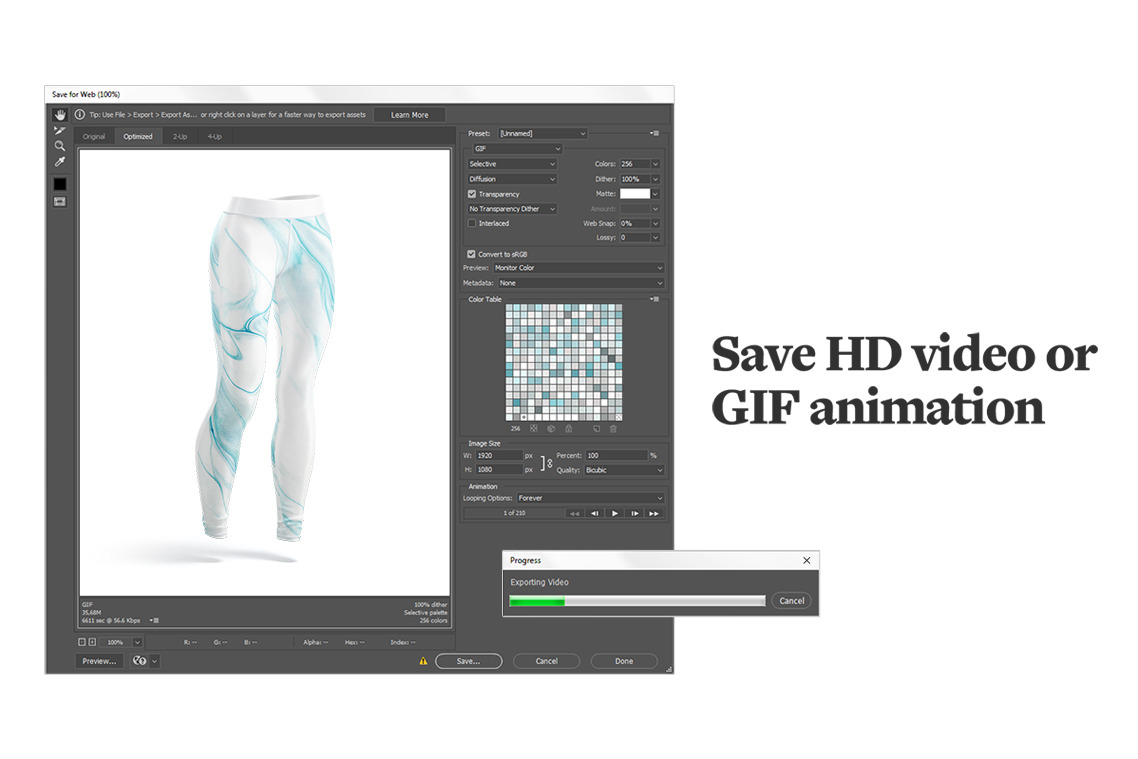The width and height of the screenshot is (1138, 759).
Task: Disable Convert to sRGB checkbox
Action: 472,254
